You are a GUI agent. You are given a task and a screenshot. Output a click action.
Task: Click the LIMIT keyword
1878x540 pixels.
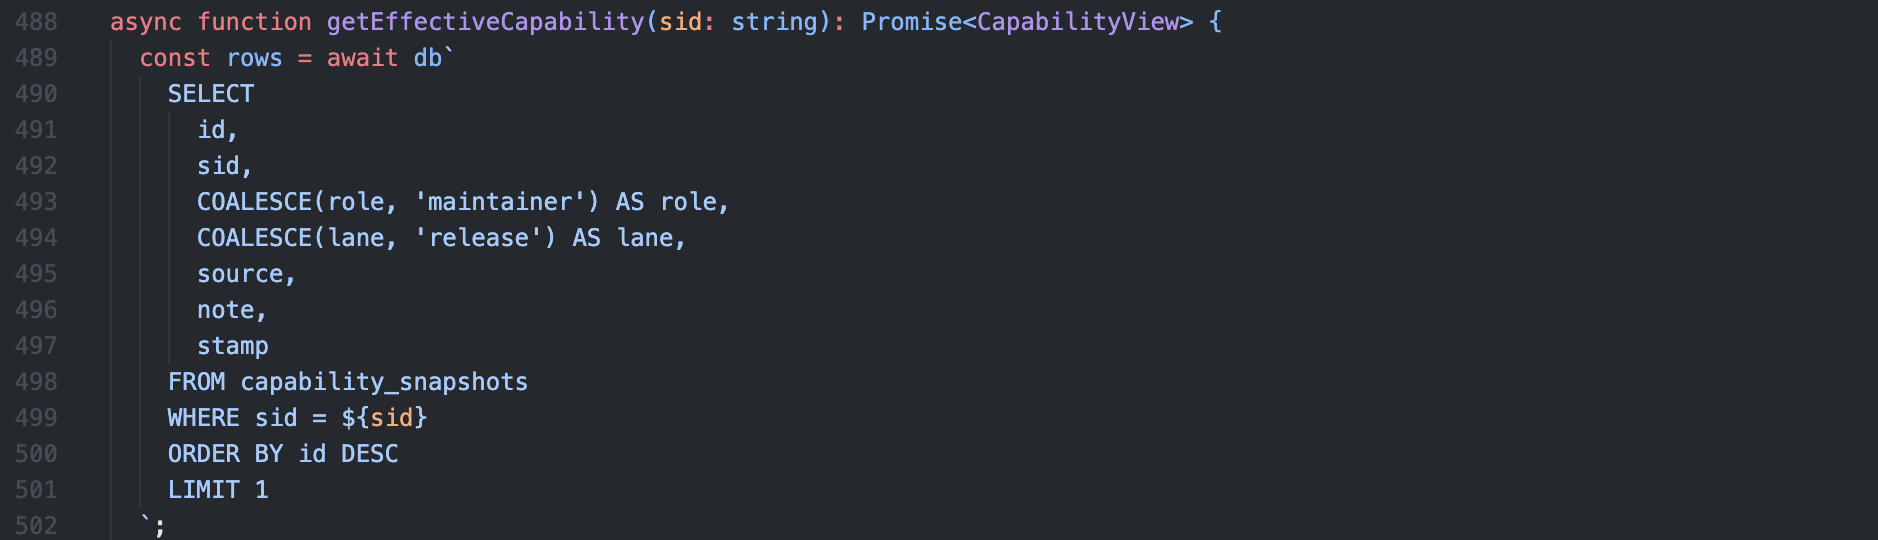204,490
